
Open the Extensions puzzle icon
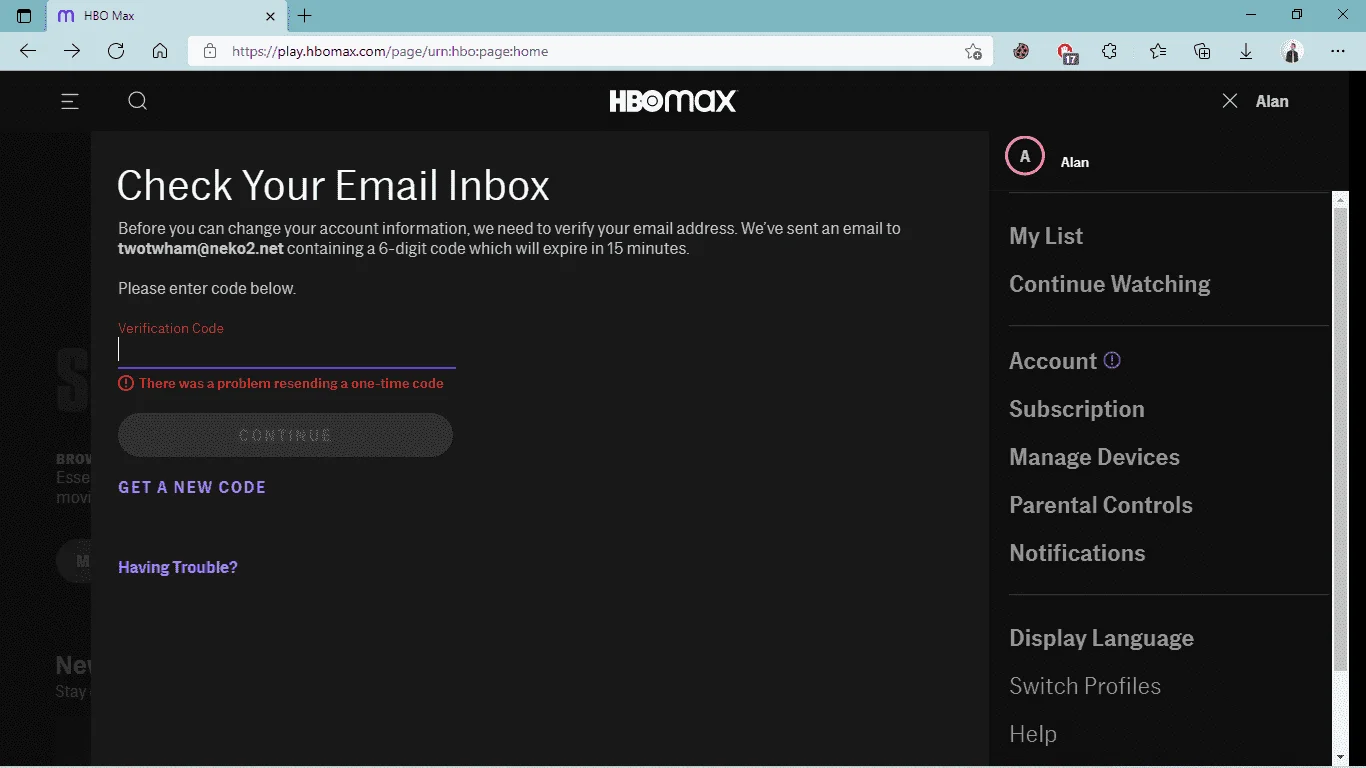click(1109, 51)
